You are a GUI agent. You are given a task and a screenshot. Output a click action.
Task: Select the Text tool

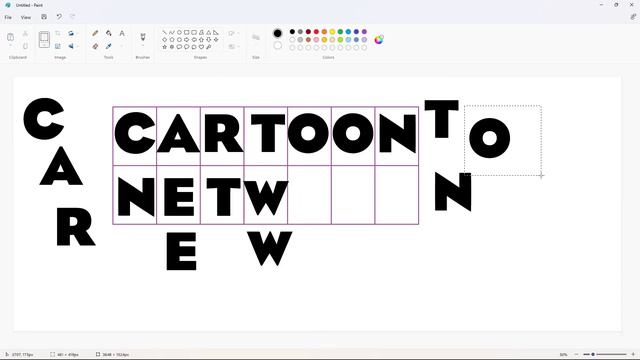[122, 33]
